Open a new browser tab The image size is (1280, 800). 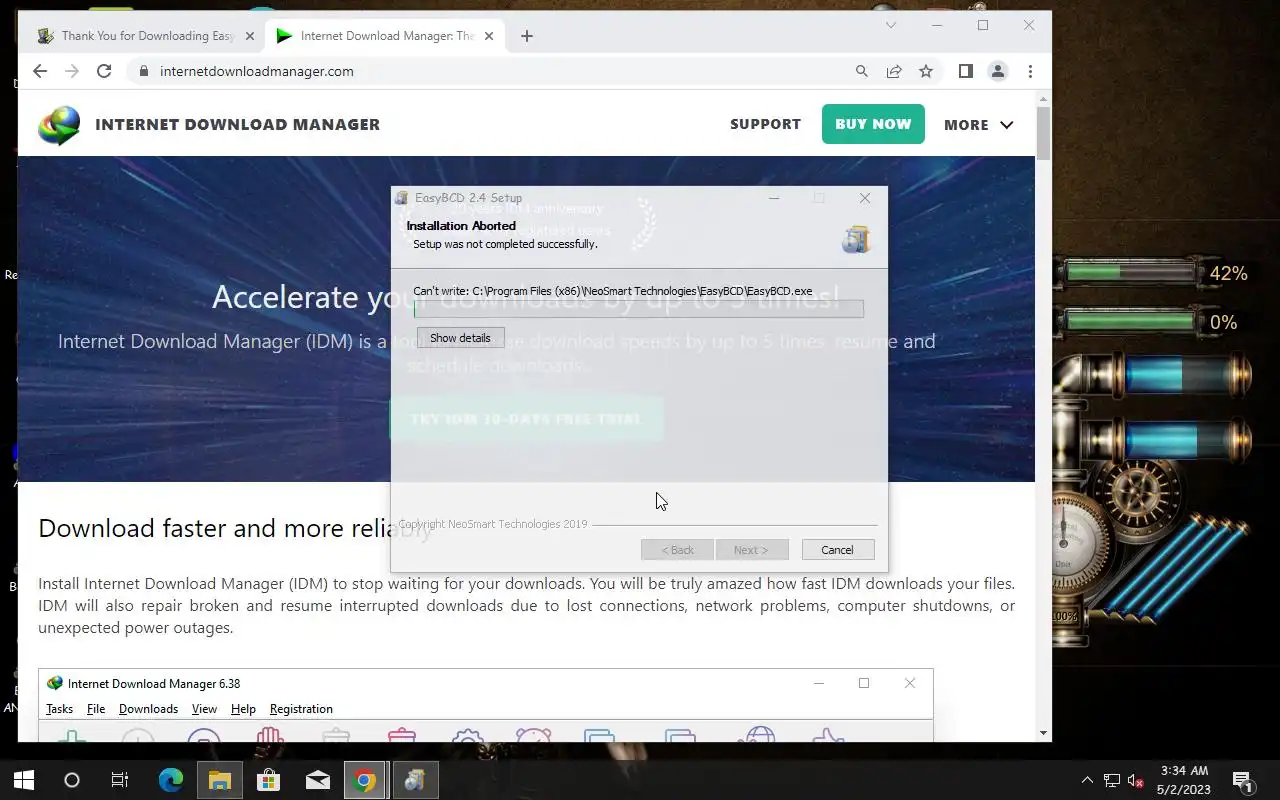pyautogui.click(x=527, y=36)
